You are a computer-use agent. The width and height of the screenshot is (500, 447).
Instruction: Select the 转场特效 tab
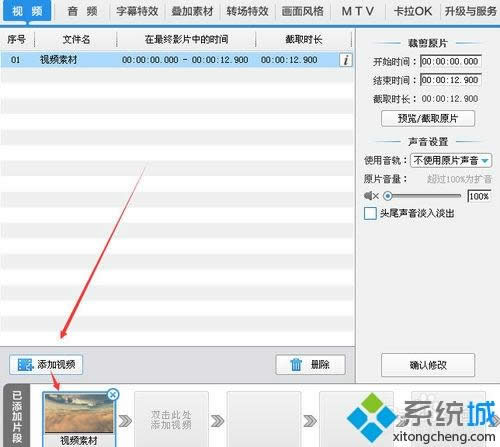coord(247,11)
